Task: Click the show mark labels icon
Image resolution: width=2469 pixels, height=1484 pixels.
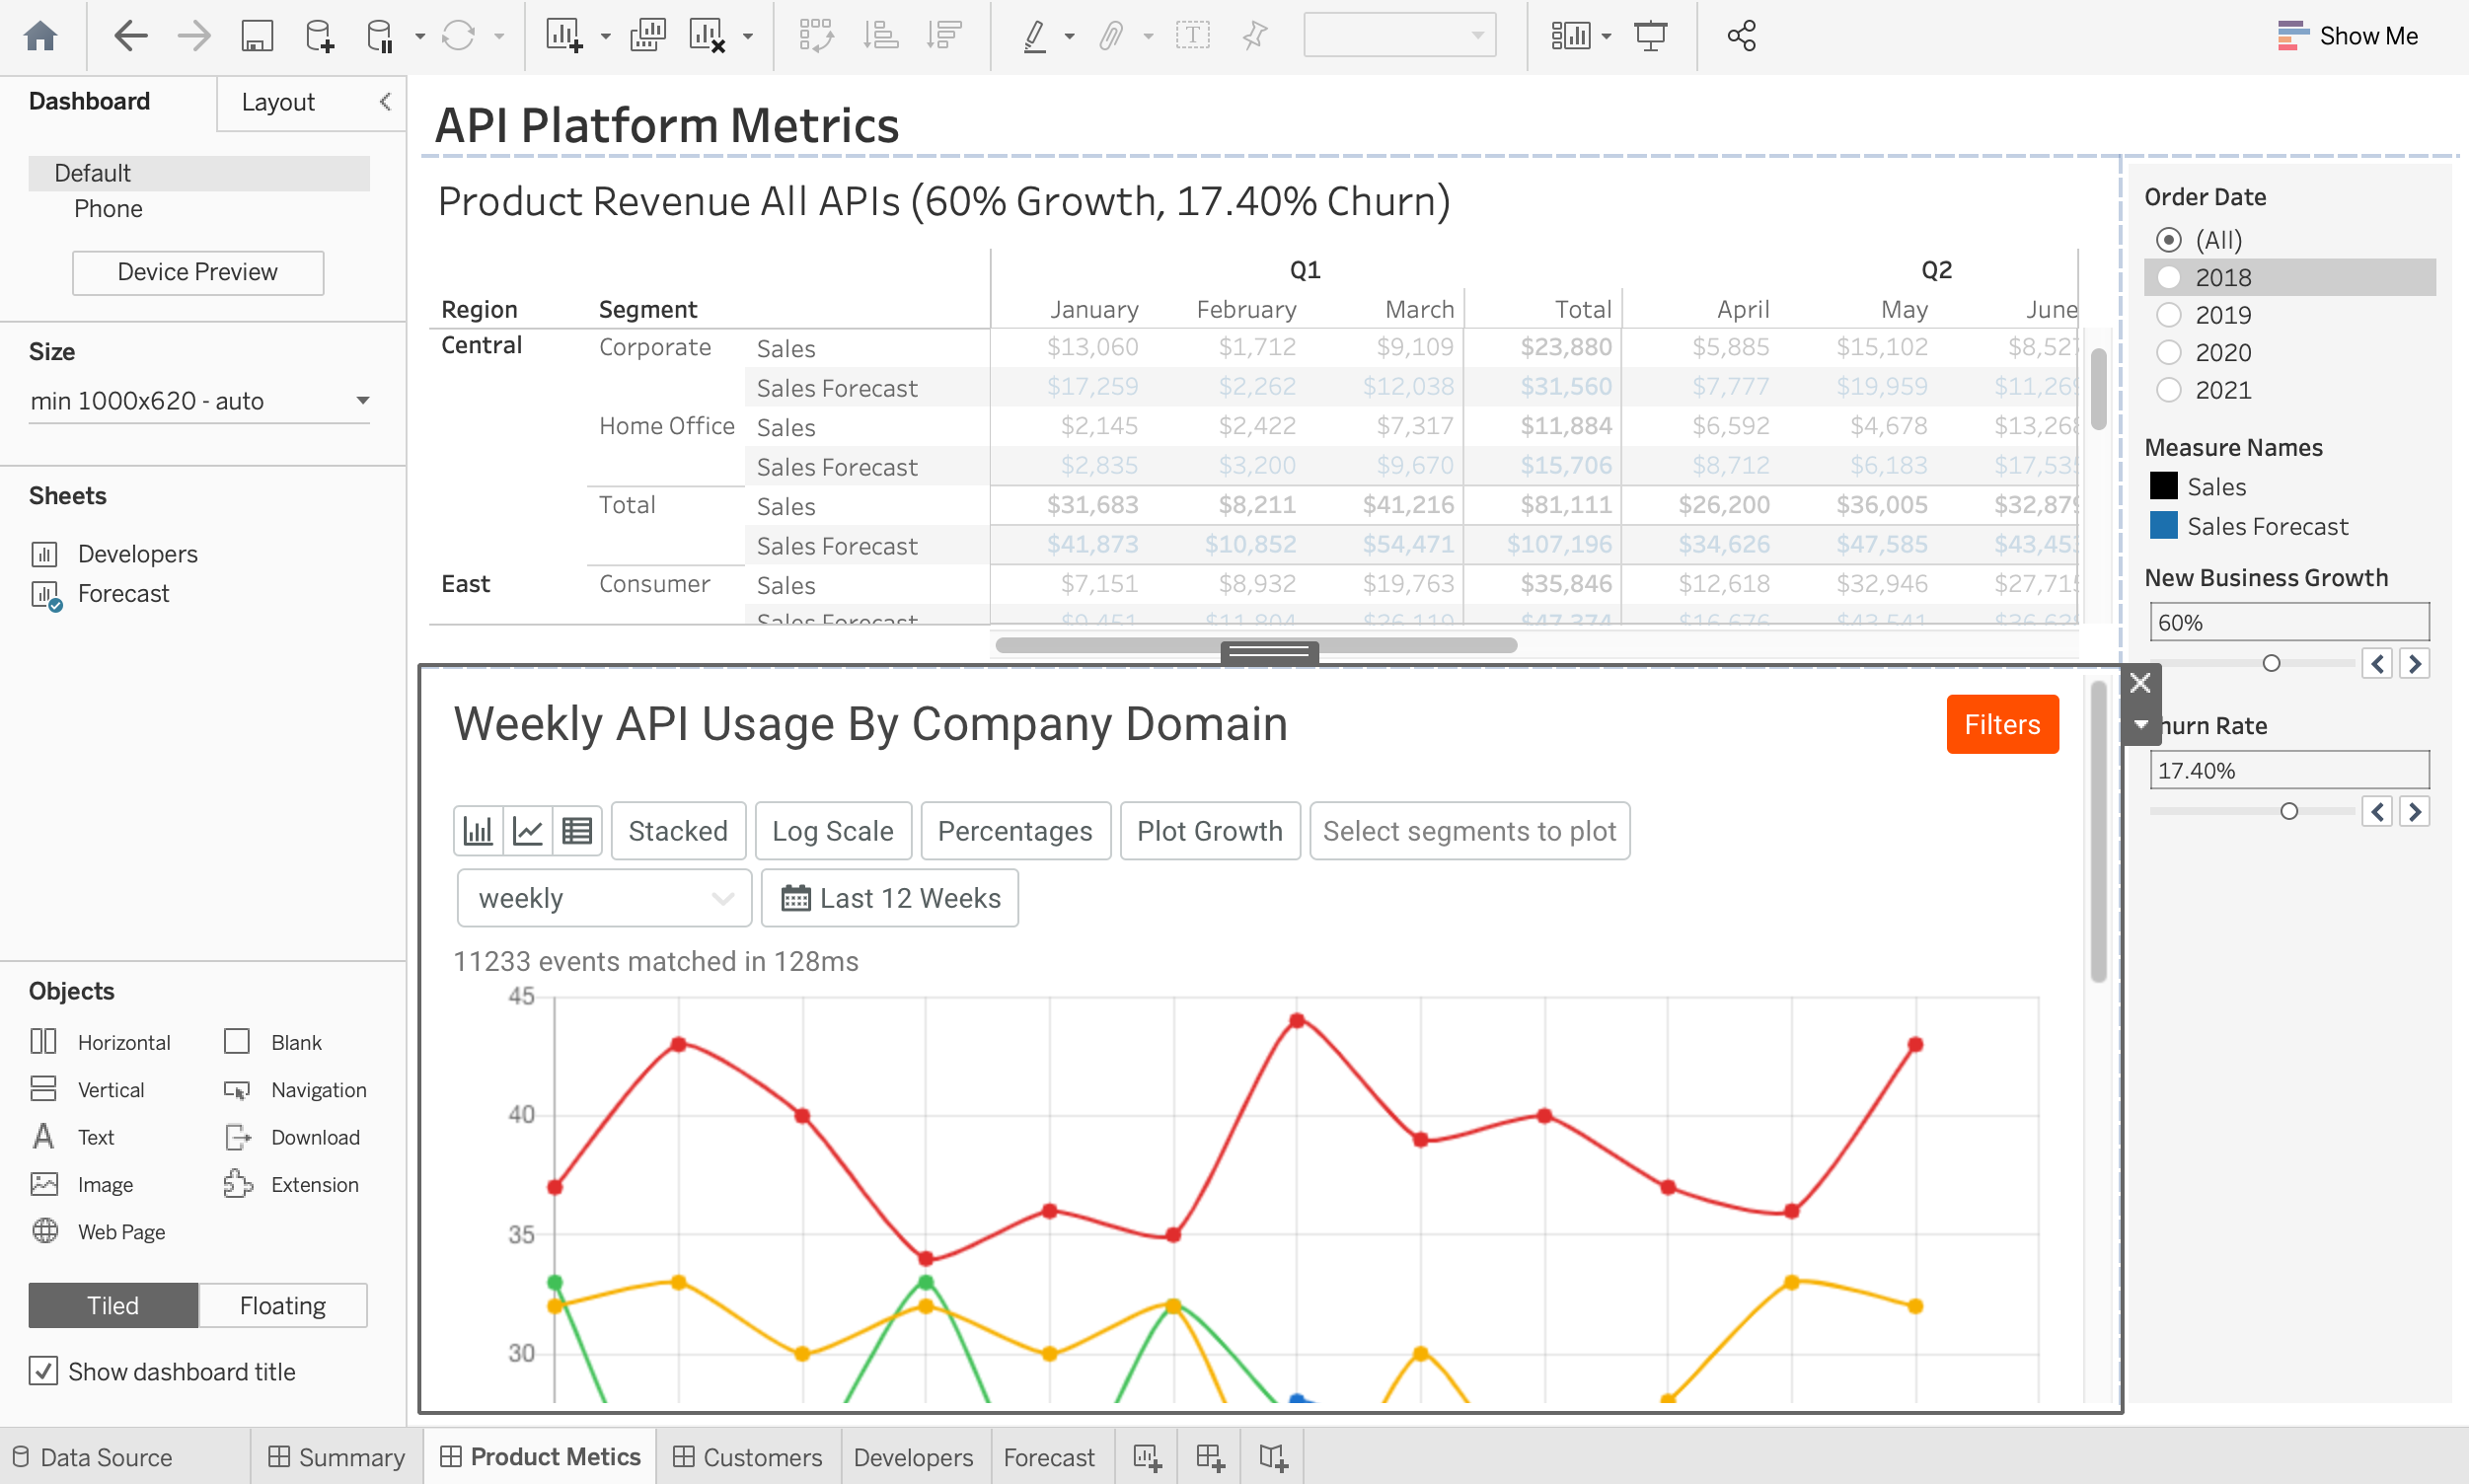Action: click(x=1192, y=36)
